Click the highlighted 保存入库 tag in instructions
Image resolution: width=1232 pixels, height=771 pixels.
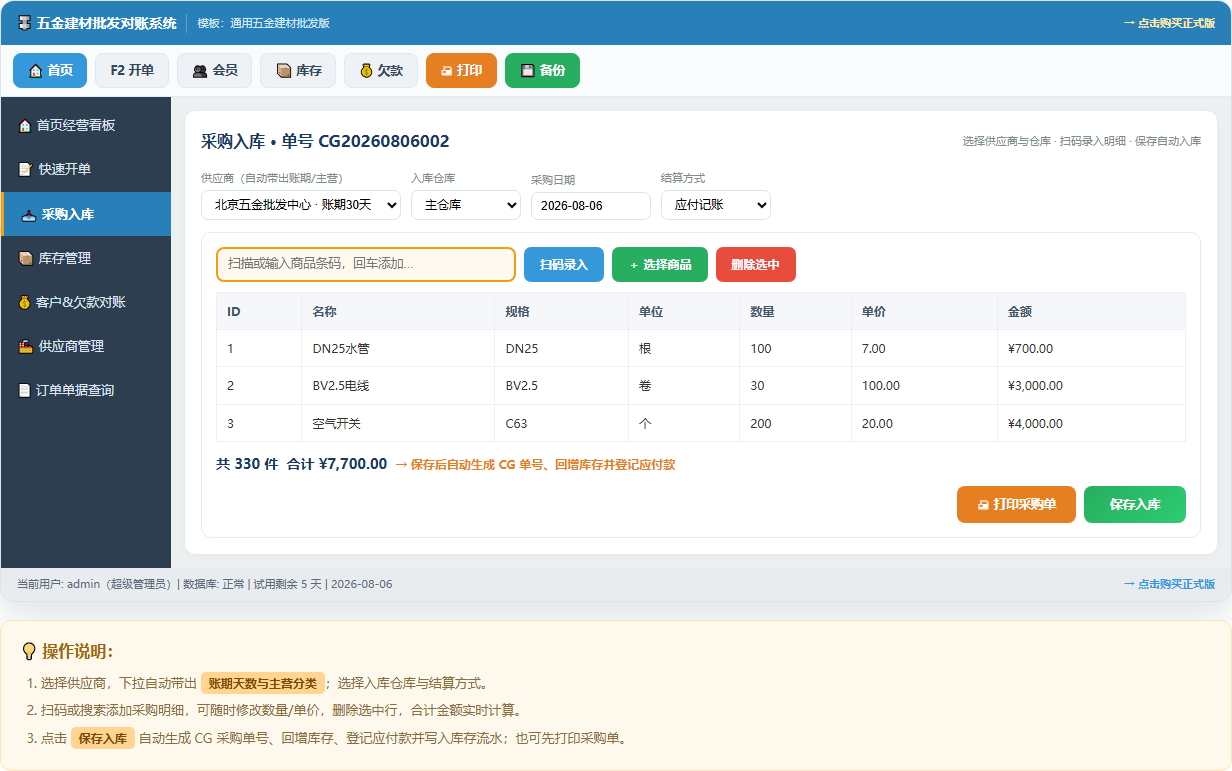point(103,739)
